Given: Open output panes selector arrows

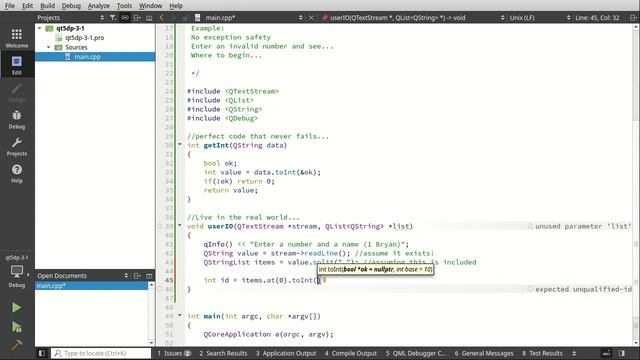Looking at the screenshot, I should pyautogui.click(x=574, y=353).
